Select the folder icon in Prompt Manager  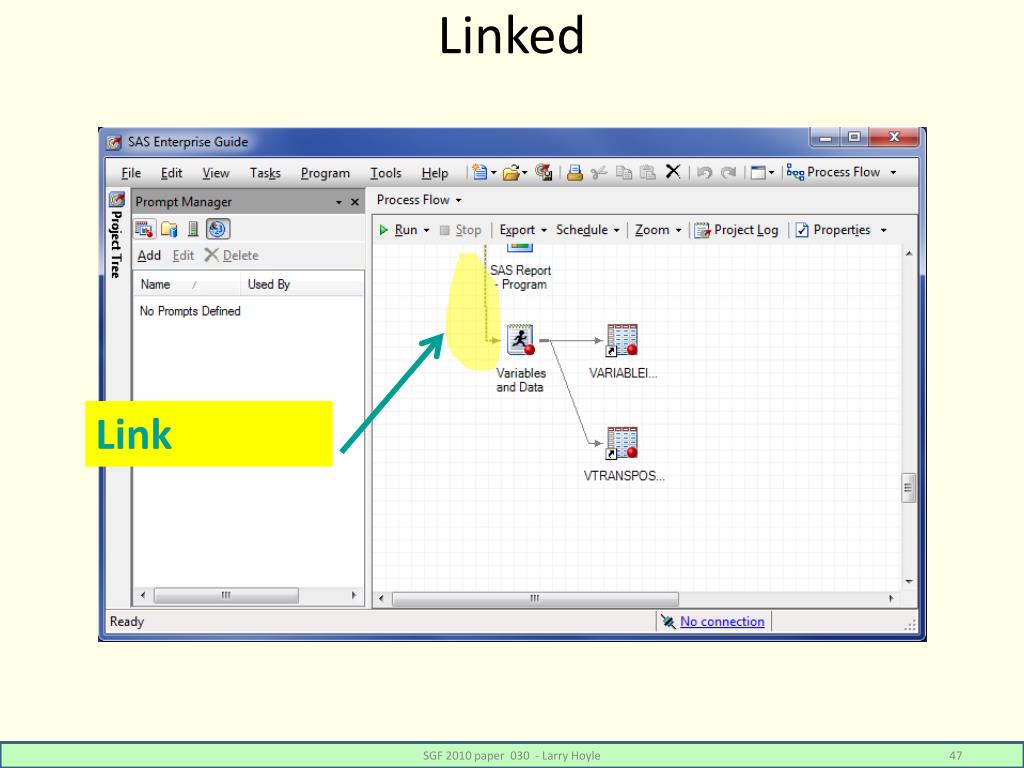tap(169, 229)
